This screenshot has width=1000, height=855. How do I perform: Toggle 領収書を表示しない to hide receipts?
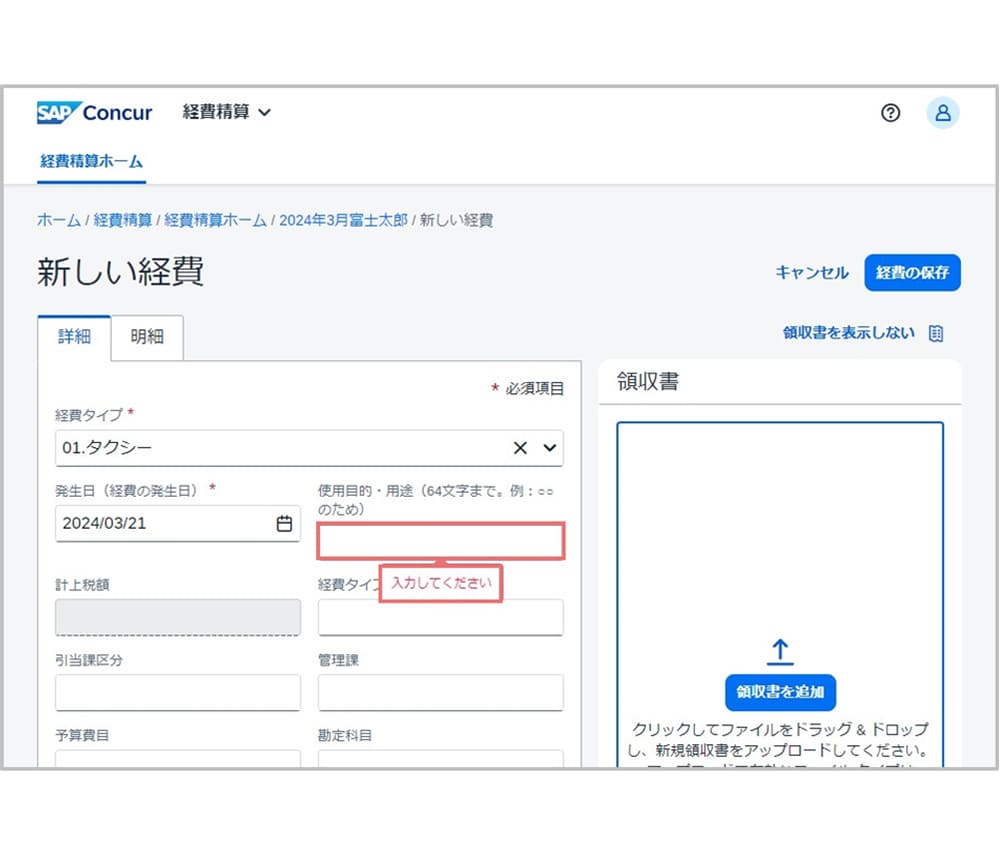point(848,333)
